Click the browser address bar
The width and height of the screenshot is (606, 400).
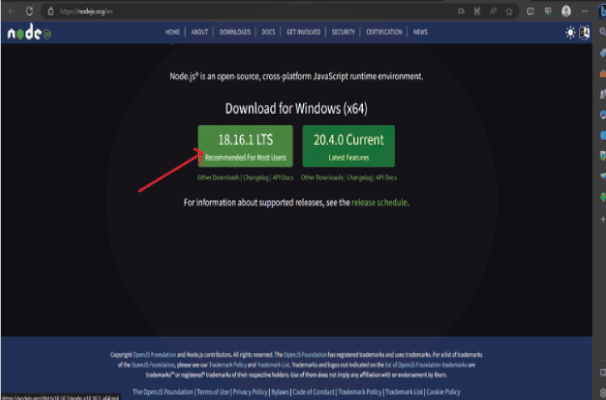point(200,10)
